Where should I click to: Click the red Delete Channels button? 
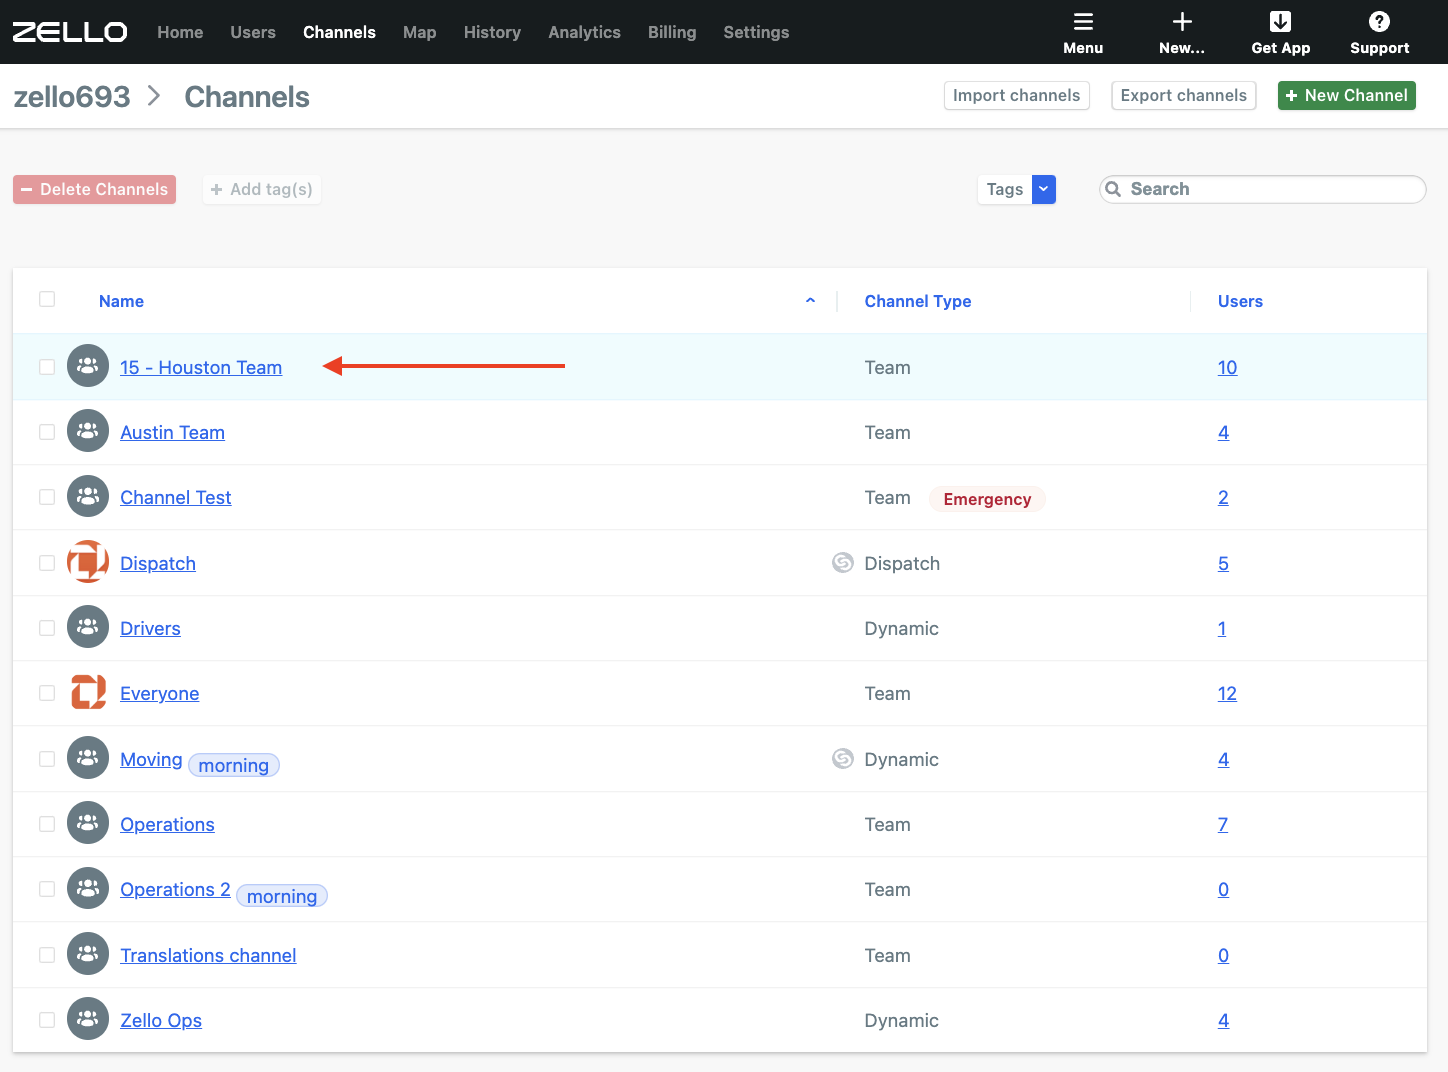94,189
